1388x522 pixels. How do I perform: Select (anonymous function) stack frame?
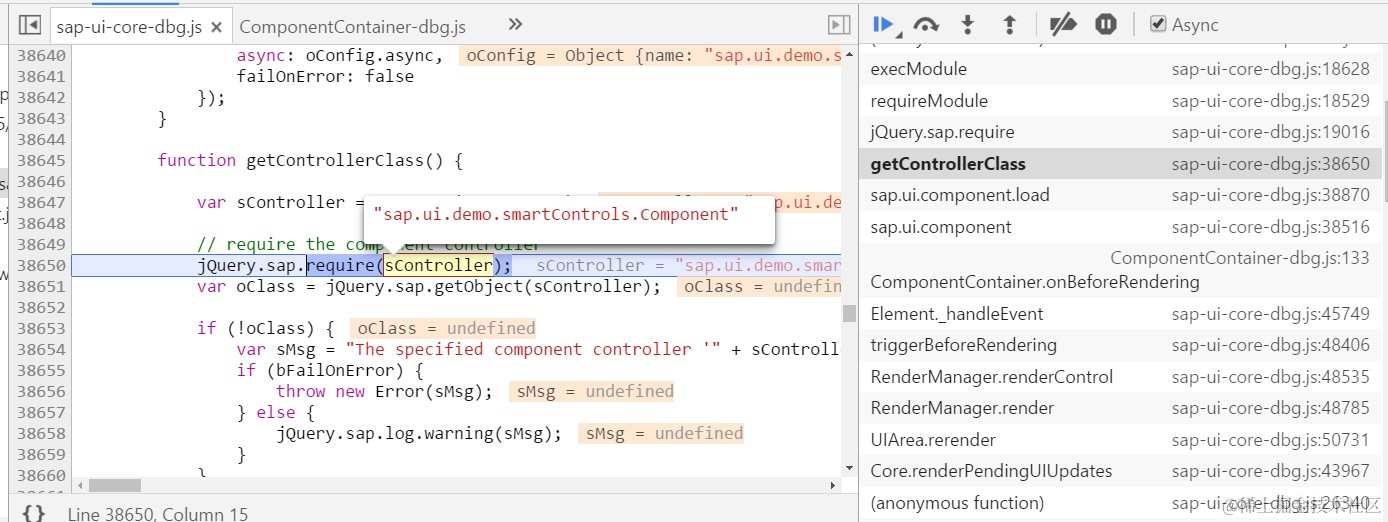[1120, 503]
